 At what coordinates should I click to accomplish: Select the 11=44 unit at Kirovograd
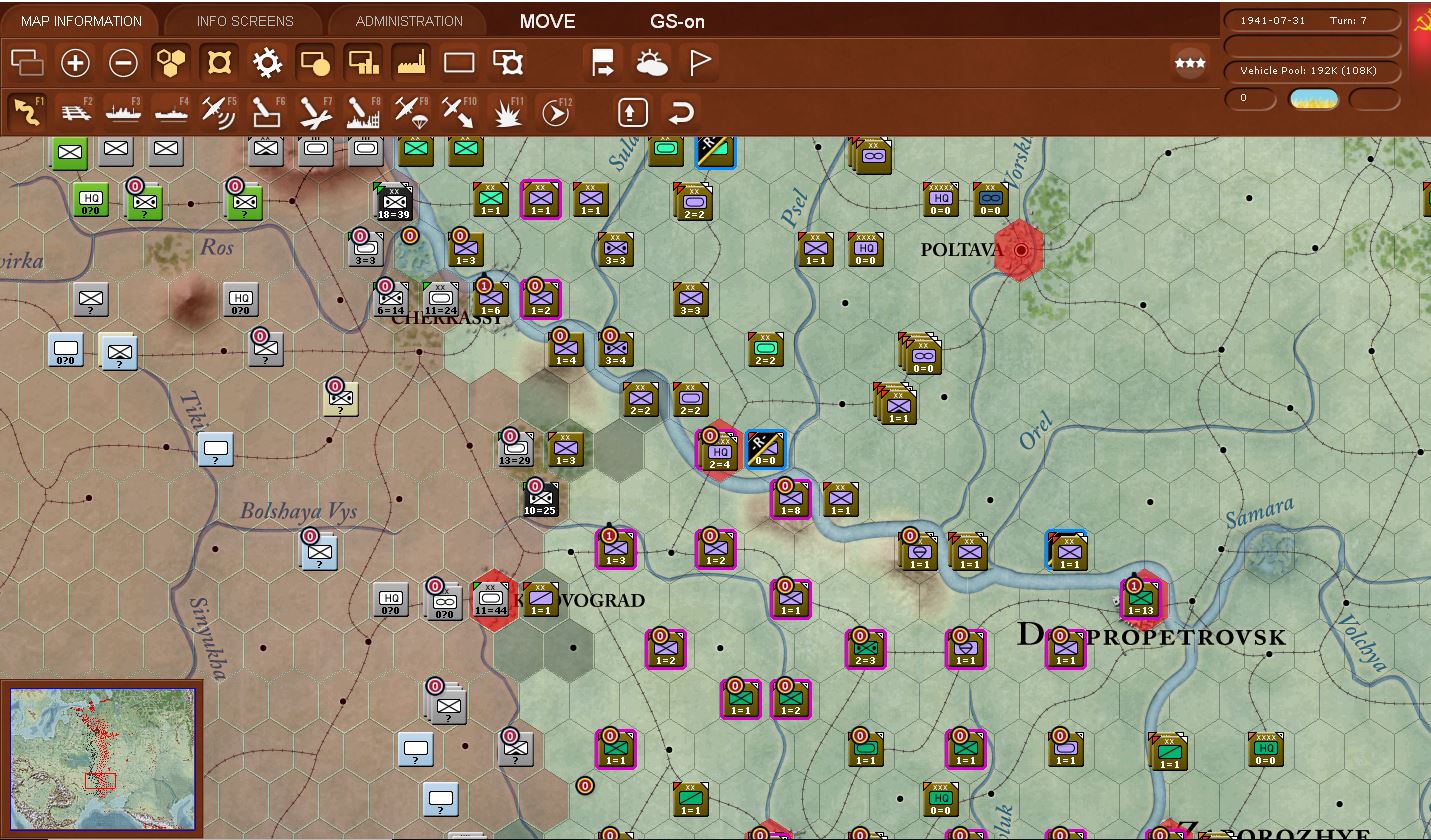[x=491, y=601]
